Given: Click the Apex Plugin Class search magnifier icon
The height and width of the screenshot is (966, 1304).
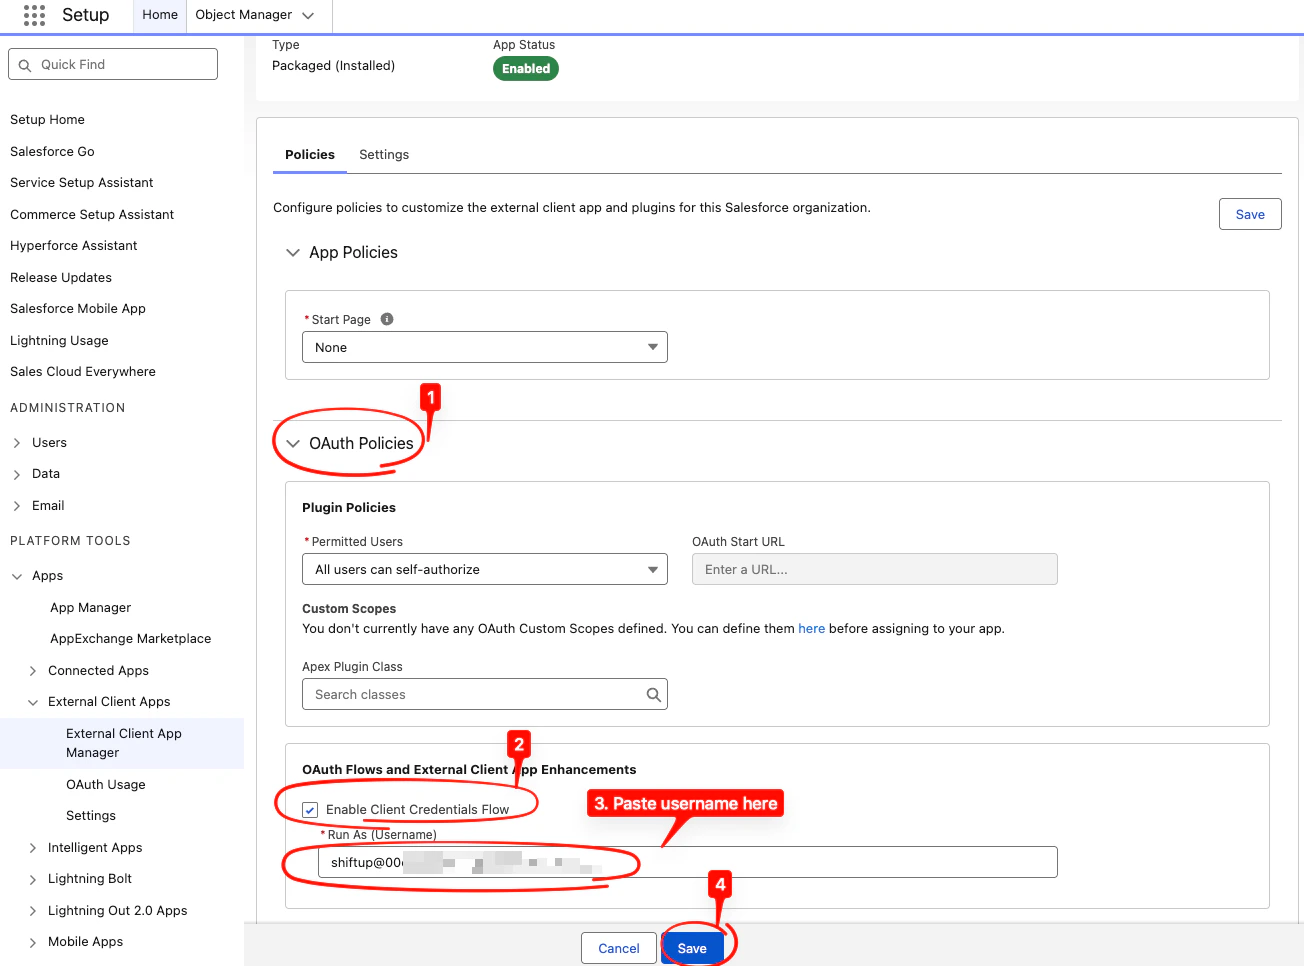Looking at the screenshot, I should pos(653,694).
